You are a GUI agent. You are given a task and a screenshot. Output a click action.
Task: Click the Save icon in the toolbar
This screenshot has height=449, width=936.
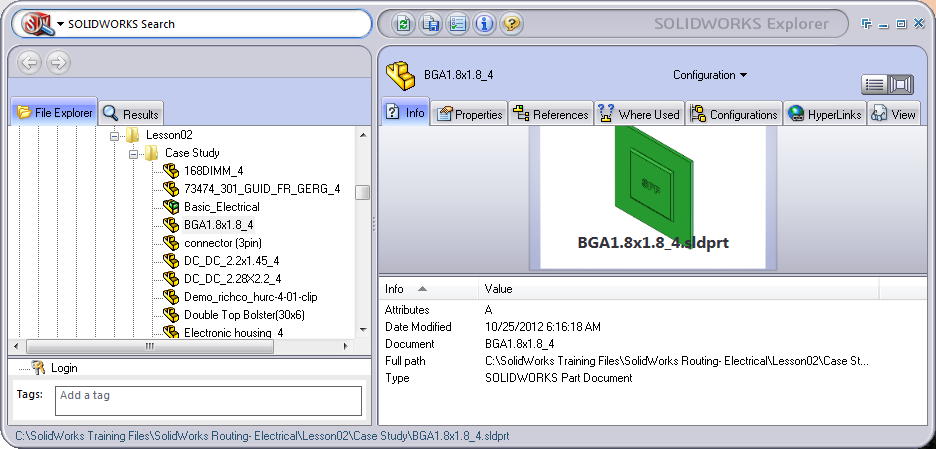point(431,24)
